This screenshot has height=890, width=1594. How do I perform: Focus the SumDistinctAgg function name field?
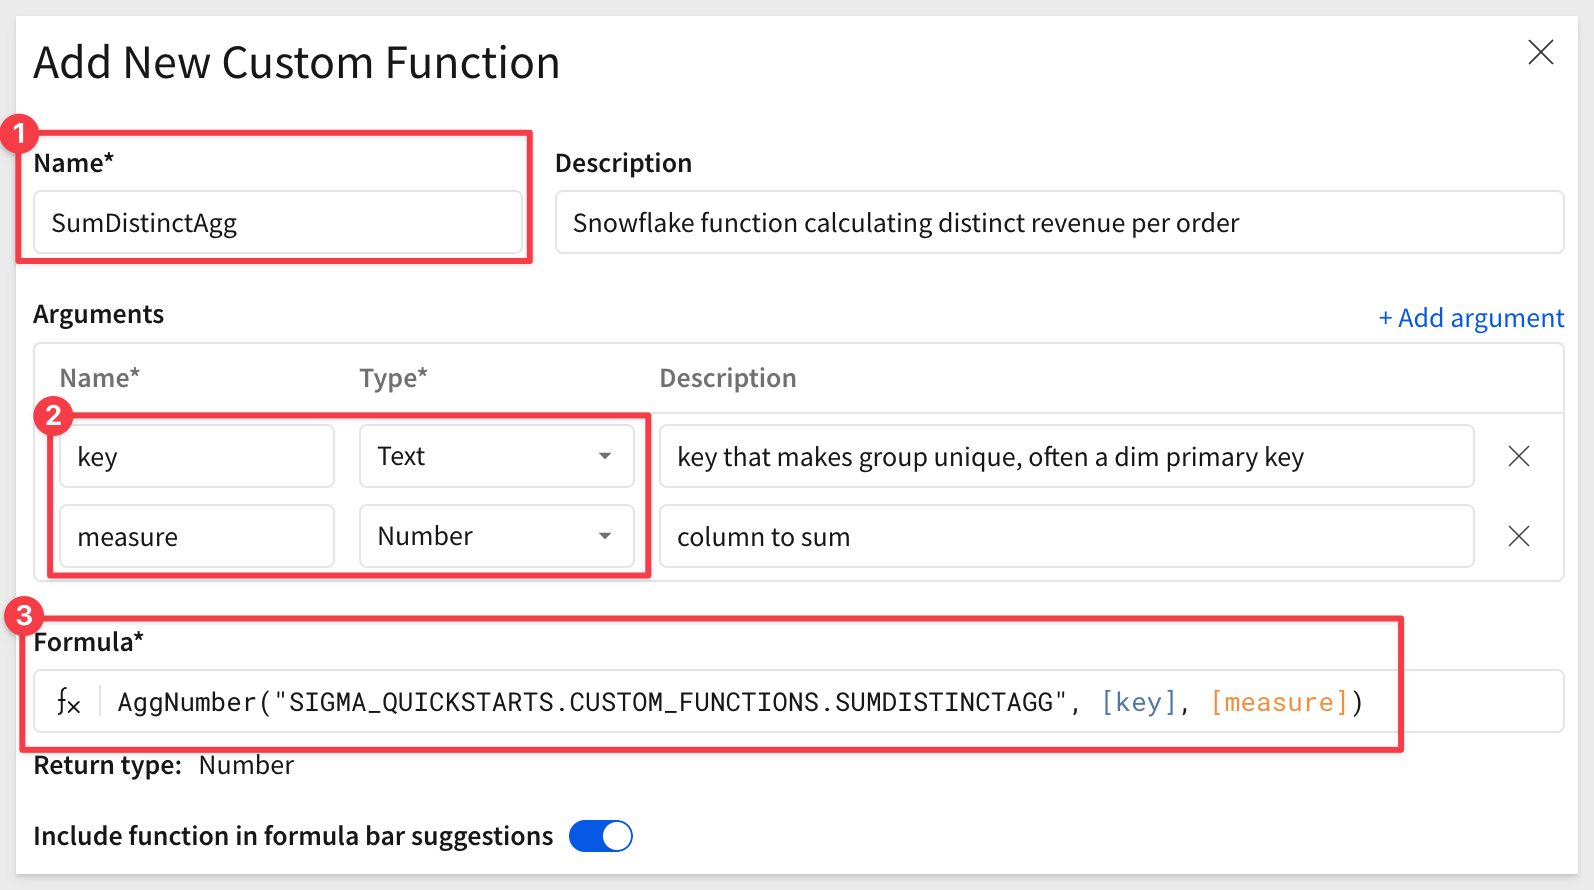click(277, 223)
